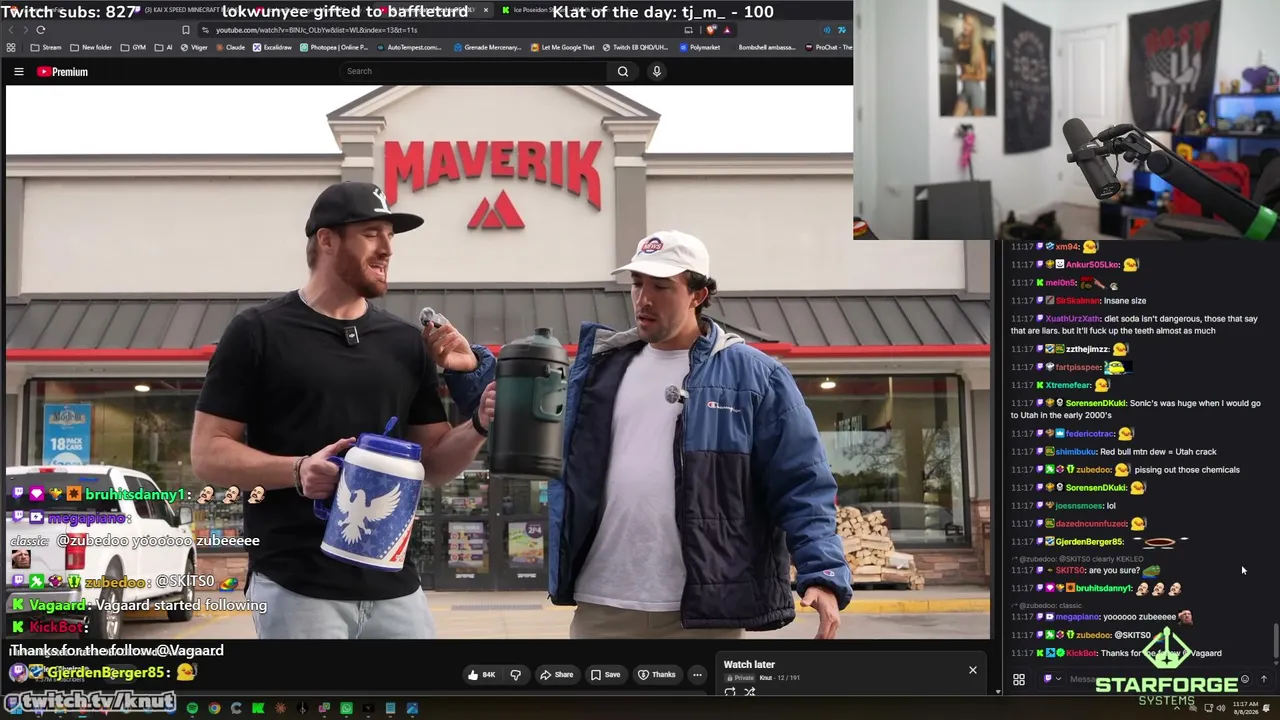Start voice search with the microphone
The height and width of the screenshot is (720, 1280).
click(x=656, y=71)
